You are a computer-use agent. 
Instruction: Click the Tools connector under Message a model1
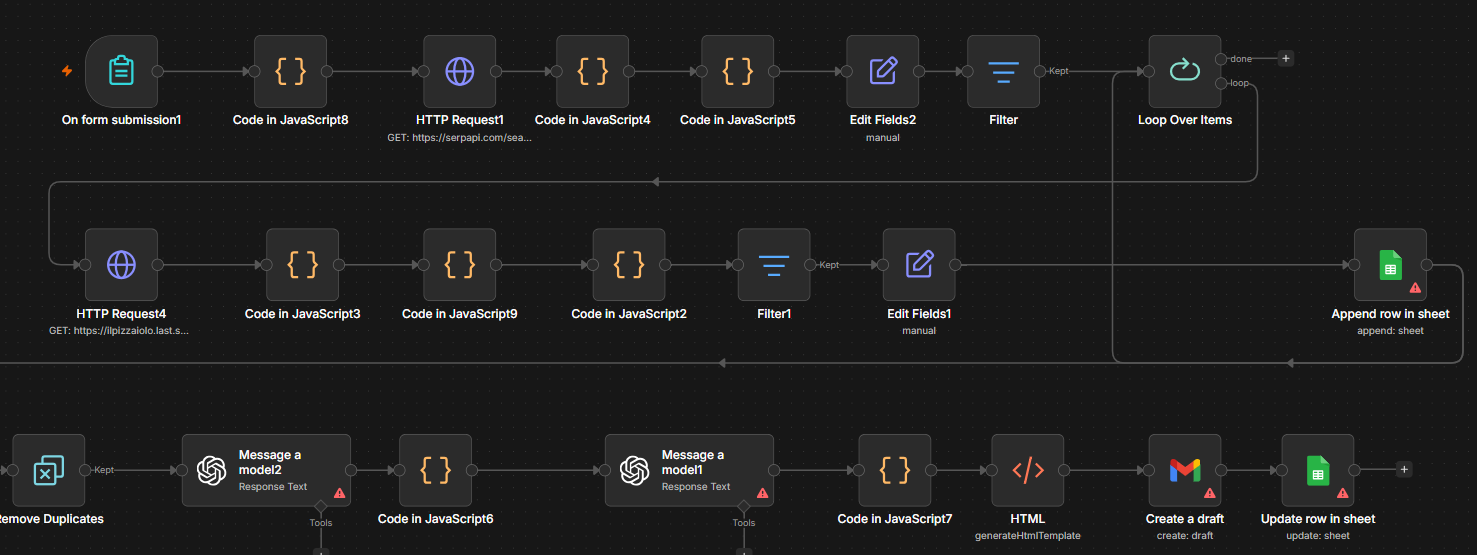pos(743,507)
